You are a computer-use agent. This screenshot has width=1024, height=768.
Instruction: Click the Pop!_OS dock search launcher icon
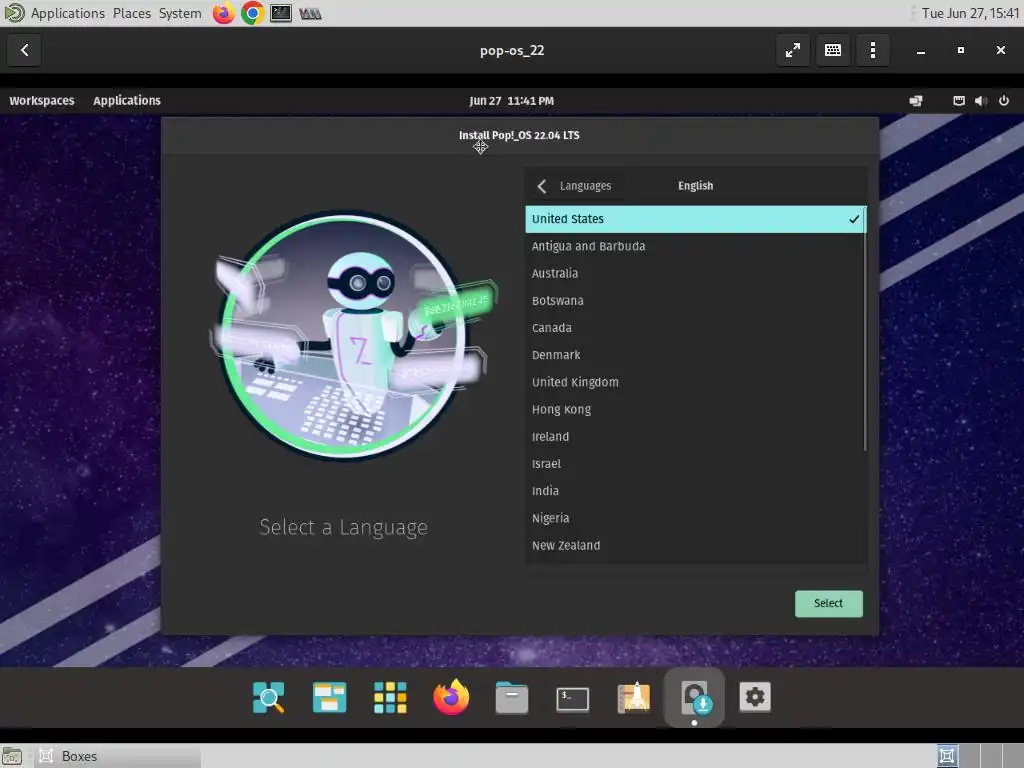point(268,697)
